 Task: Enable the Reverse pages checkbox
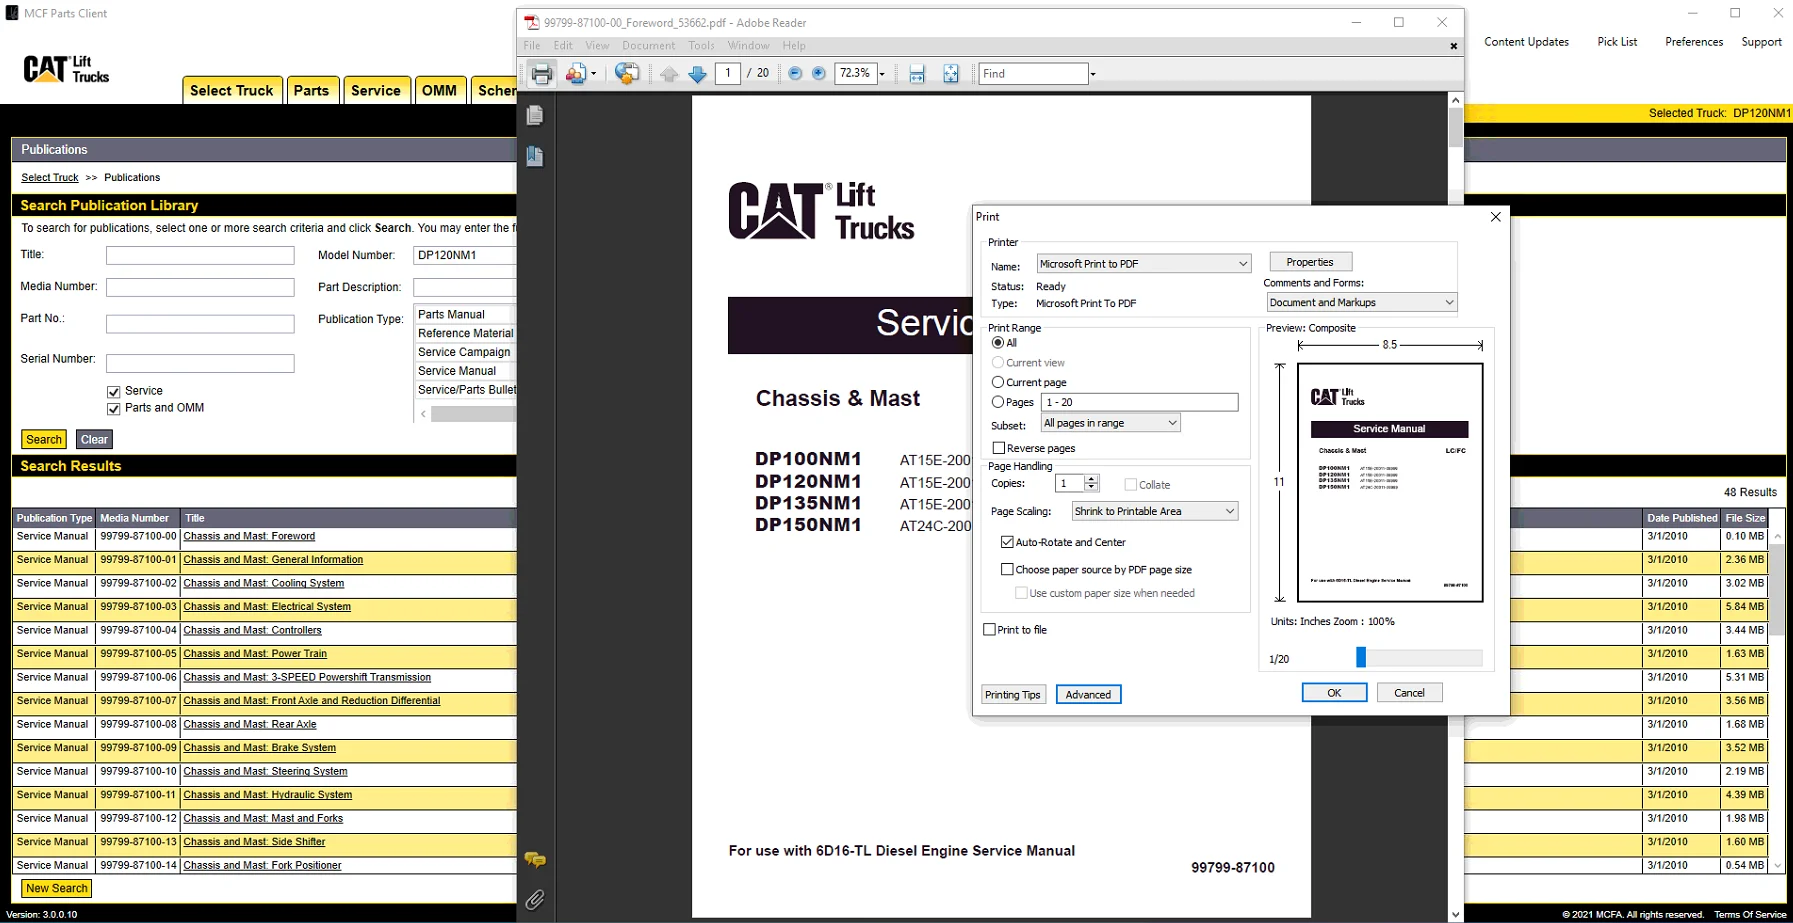coord(999,448)
